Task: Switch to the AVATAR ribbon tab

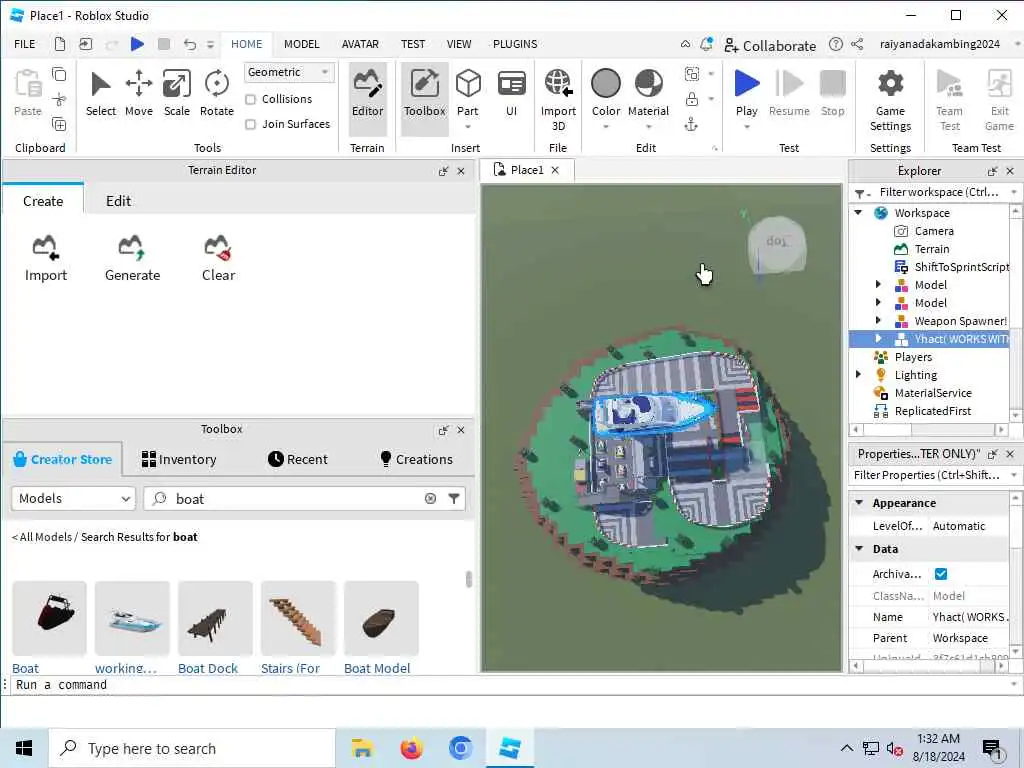Action: 360,44
